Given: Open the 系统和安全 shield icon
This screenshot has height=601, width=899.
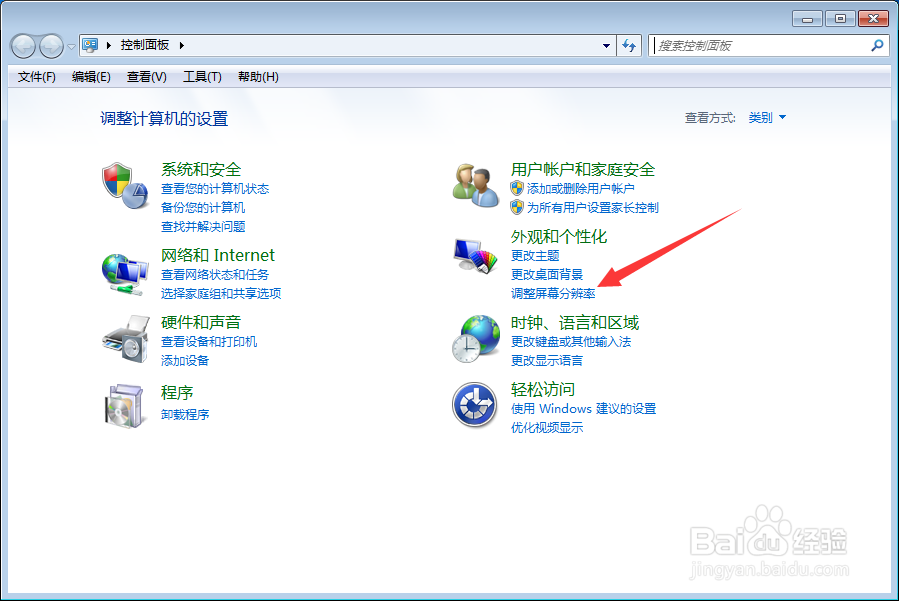Looking at the screenshot, I should click(125, 185).
